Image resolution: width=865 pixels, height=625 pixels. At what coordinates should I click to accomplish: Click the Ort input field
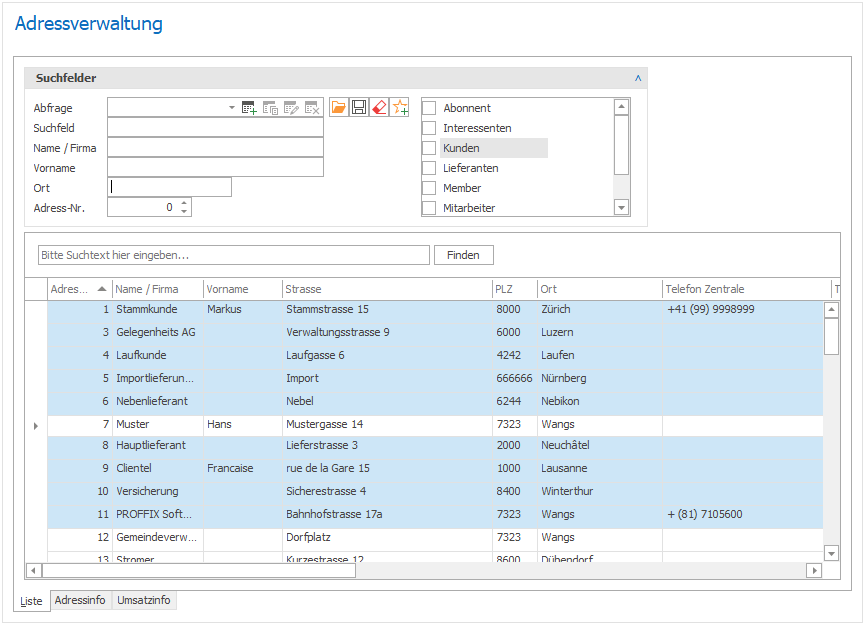169,188
